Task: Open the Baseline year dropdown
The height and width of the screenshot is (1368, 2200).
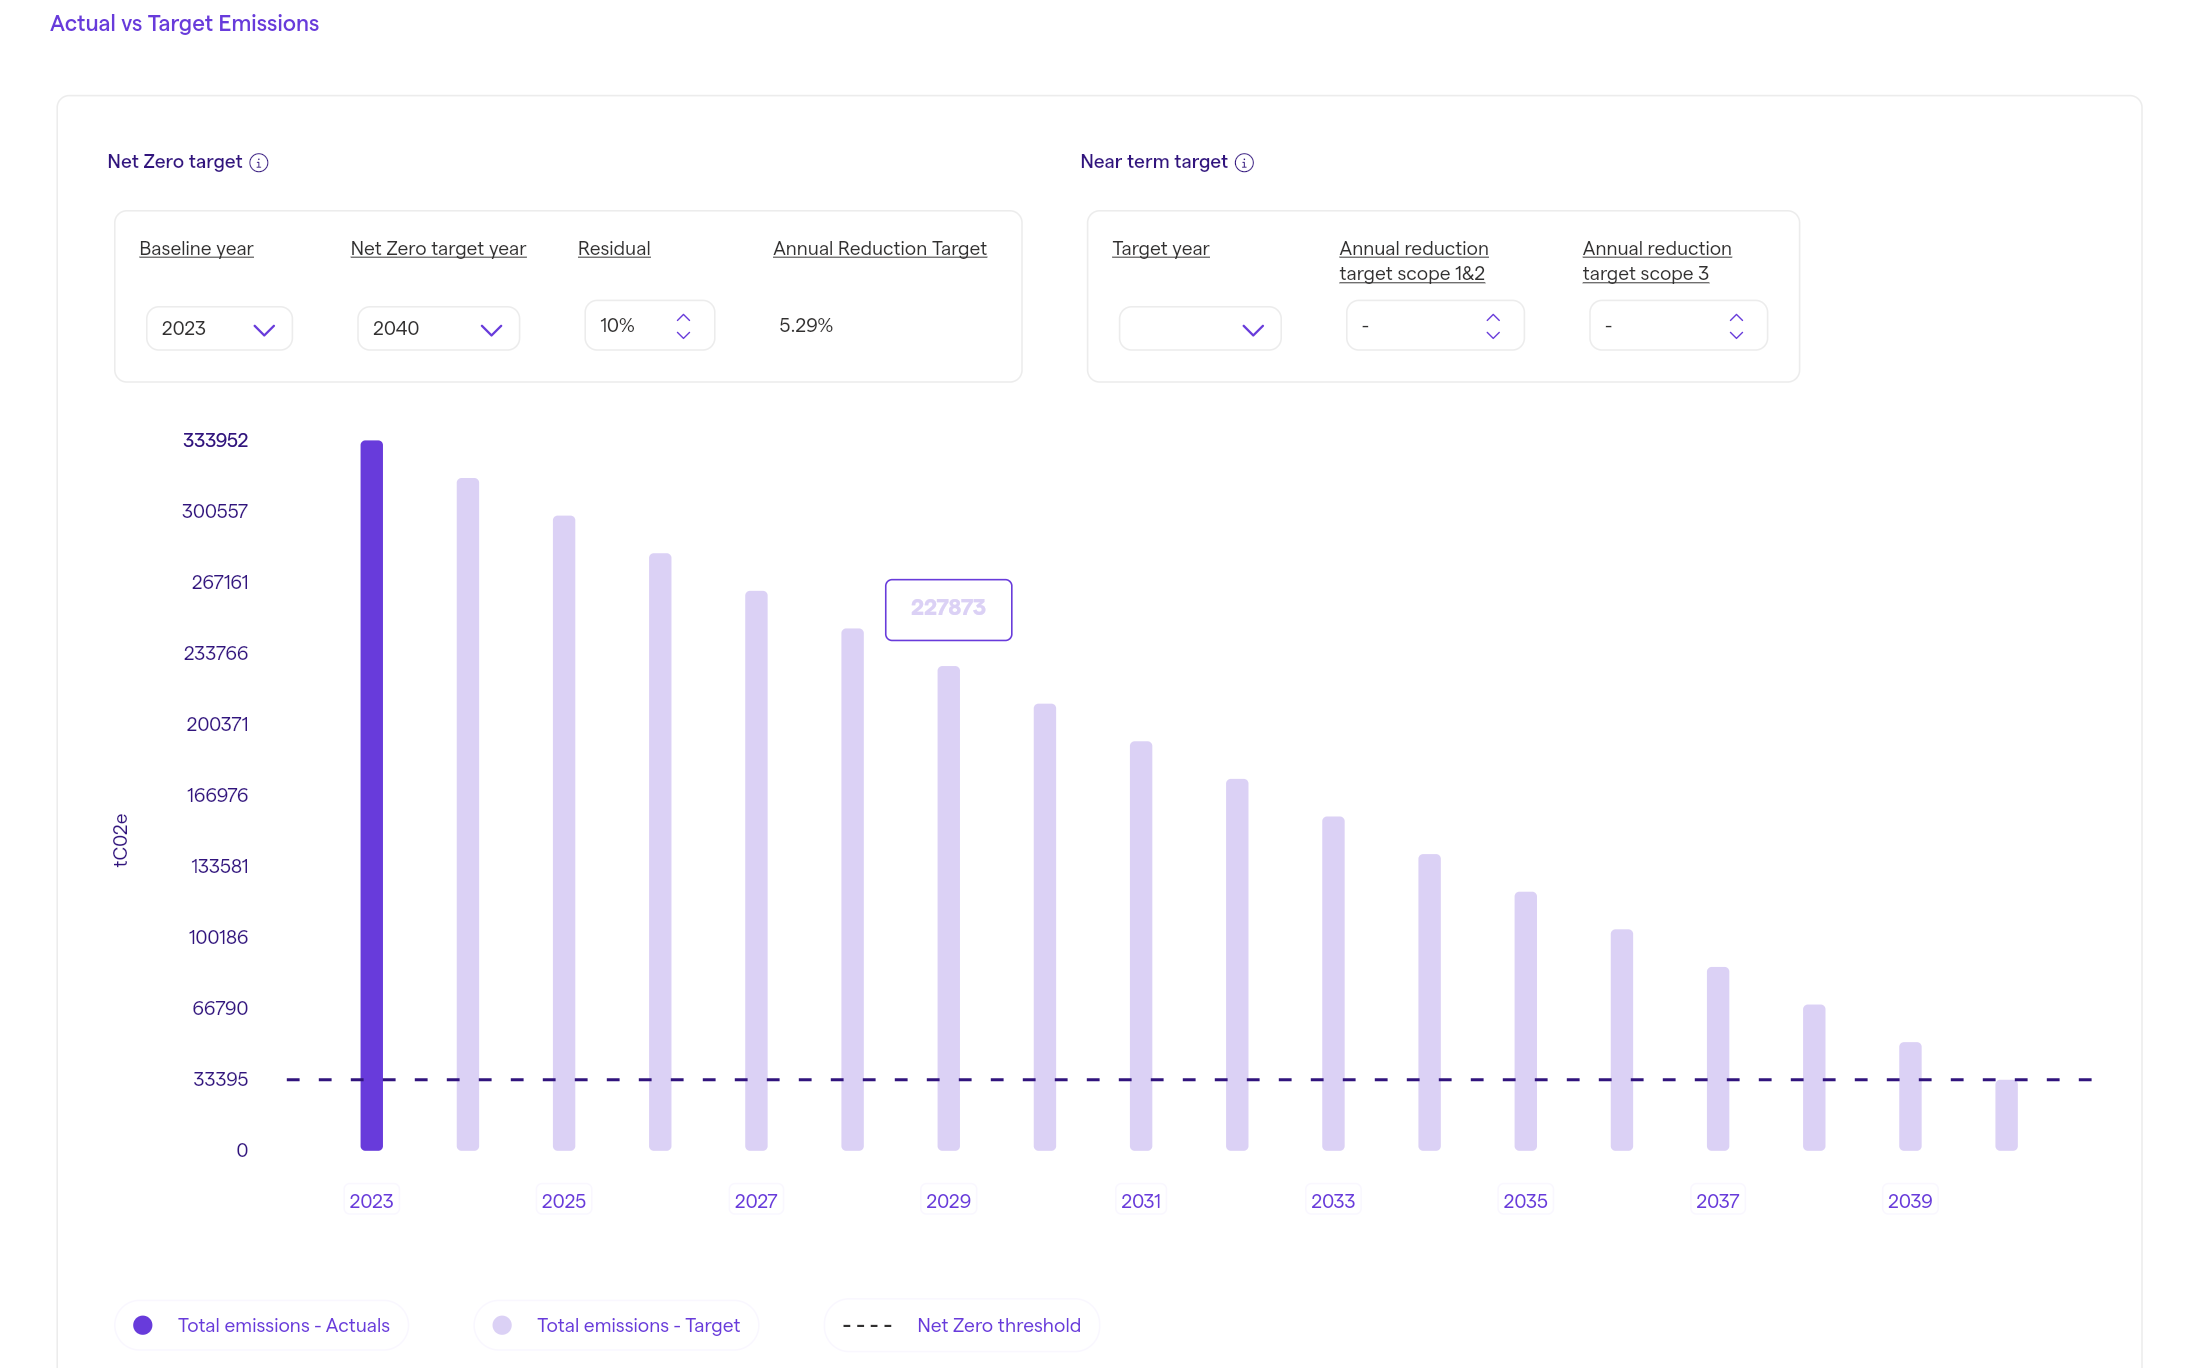Action: point(219,329)
